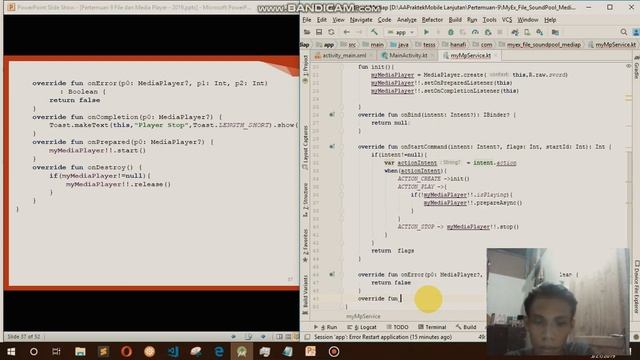Image resolution: width=640 pixels, height=360 pixels.
Task: Click the myex_file_soundpool_mediap breadcrumb
Action: click(540, 44)
